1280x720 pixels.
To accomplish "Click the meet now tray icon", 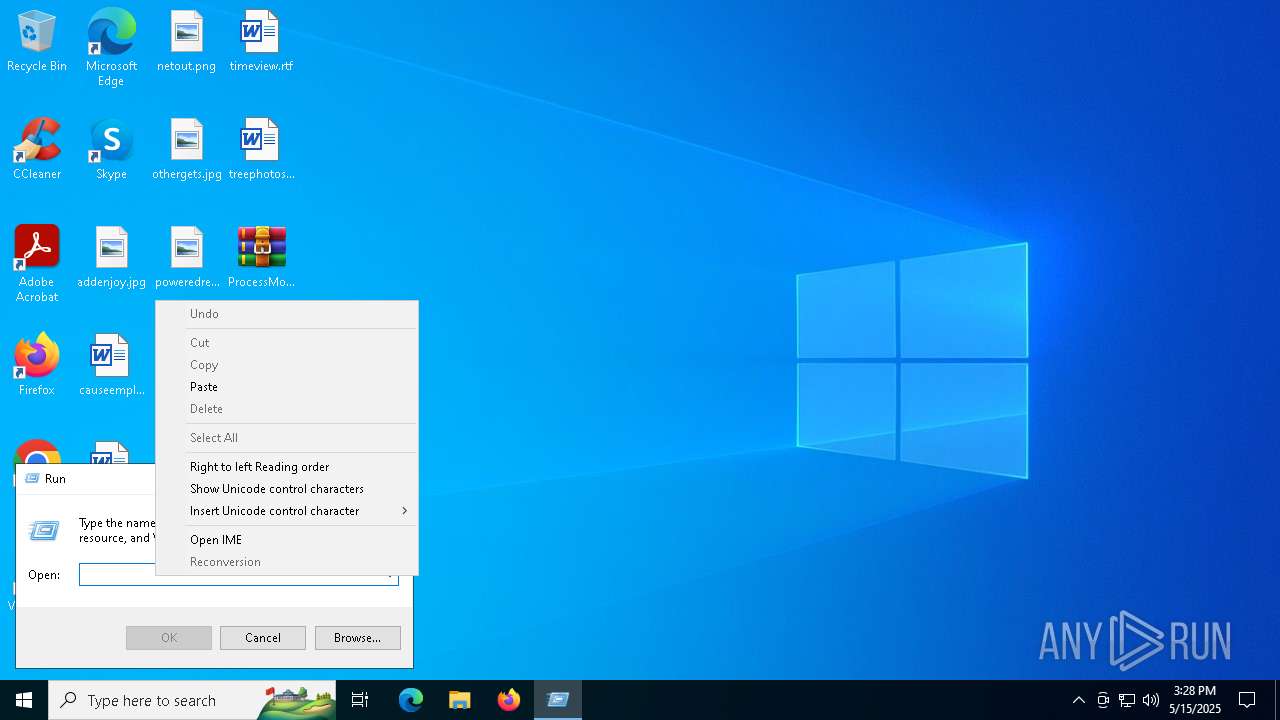I will (x=1103, y=700).
